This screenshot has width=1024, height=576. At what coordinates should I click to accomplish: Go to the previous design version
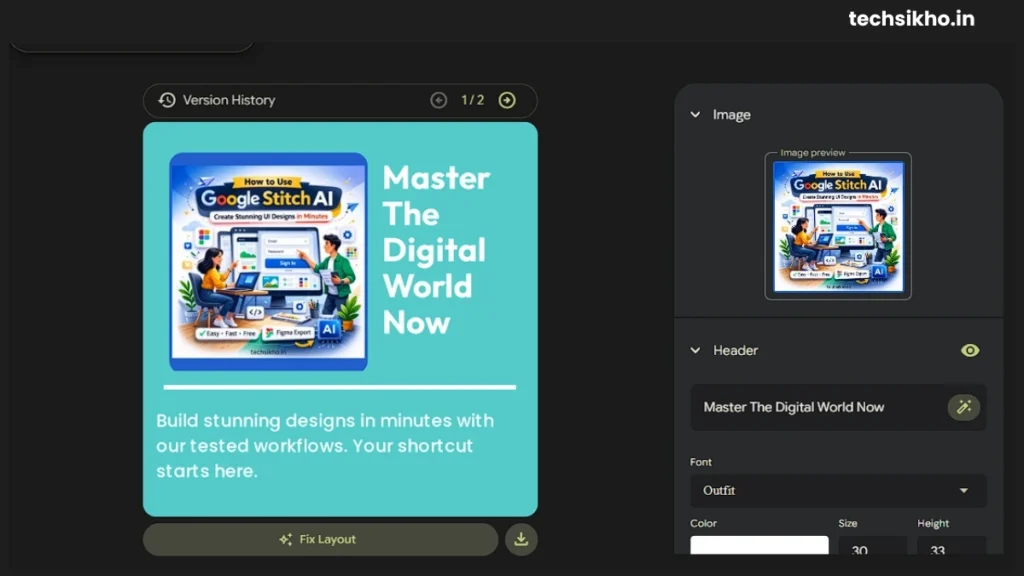[x=438, y=100]
